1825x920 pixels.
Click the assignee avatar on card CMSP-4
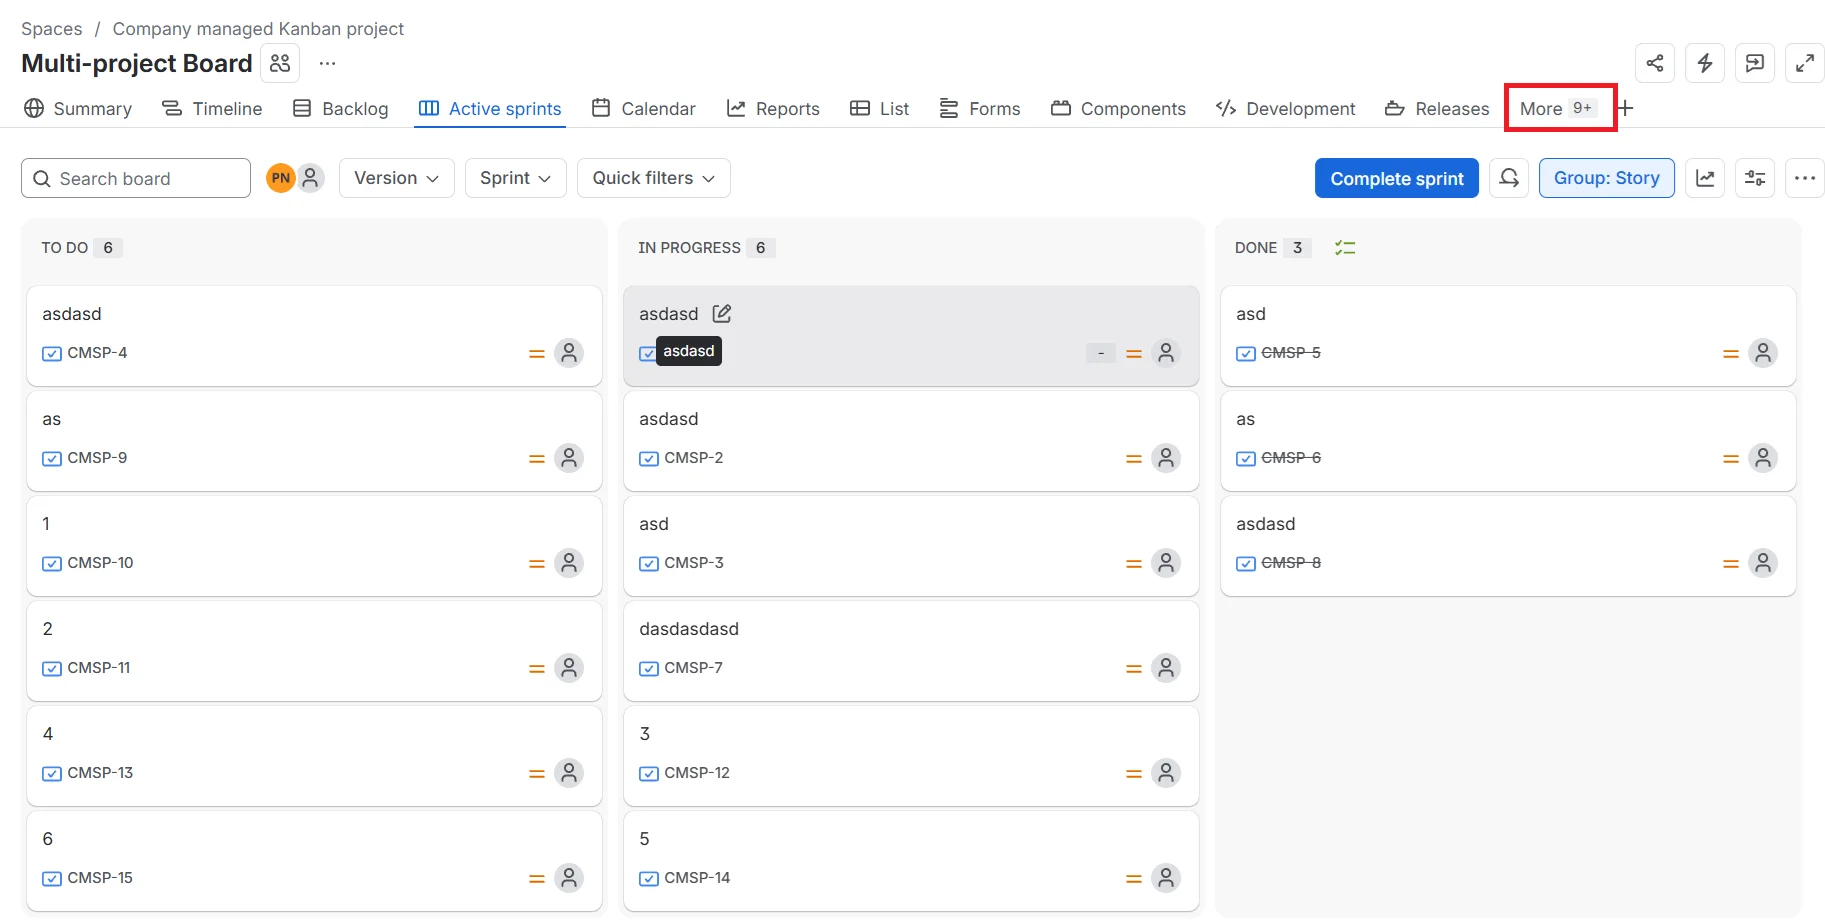point(569,353)
